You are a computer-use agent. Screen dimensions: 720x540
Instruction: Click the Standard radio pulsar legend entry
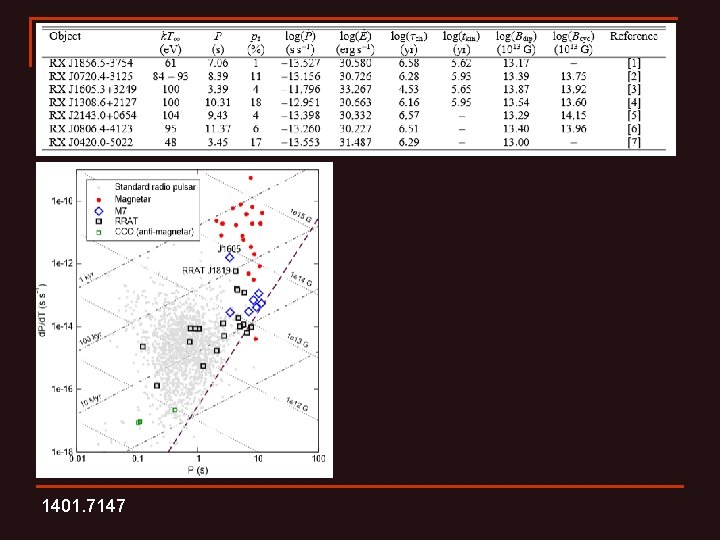click(155, 187)
